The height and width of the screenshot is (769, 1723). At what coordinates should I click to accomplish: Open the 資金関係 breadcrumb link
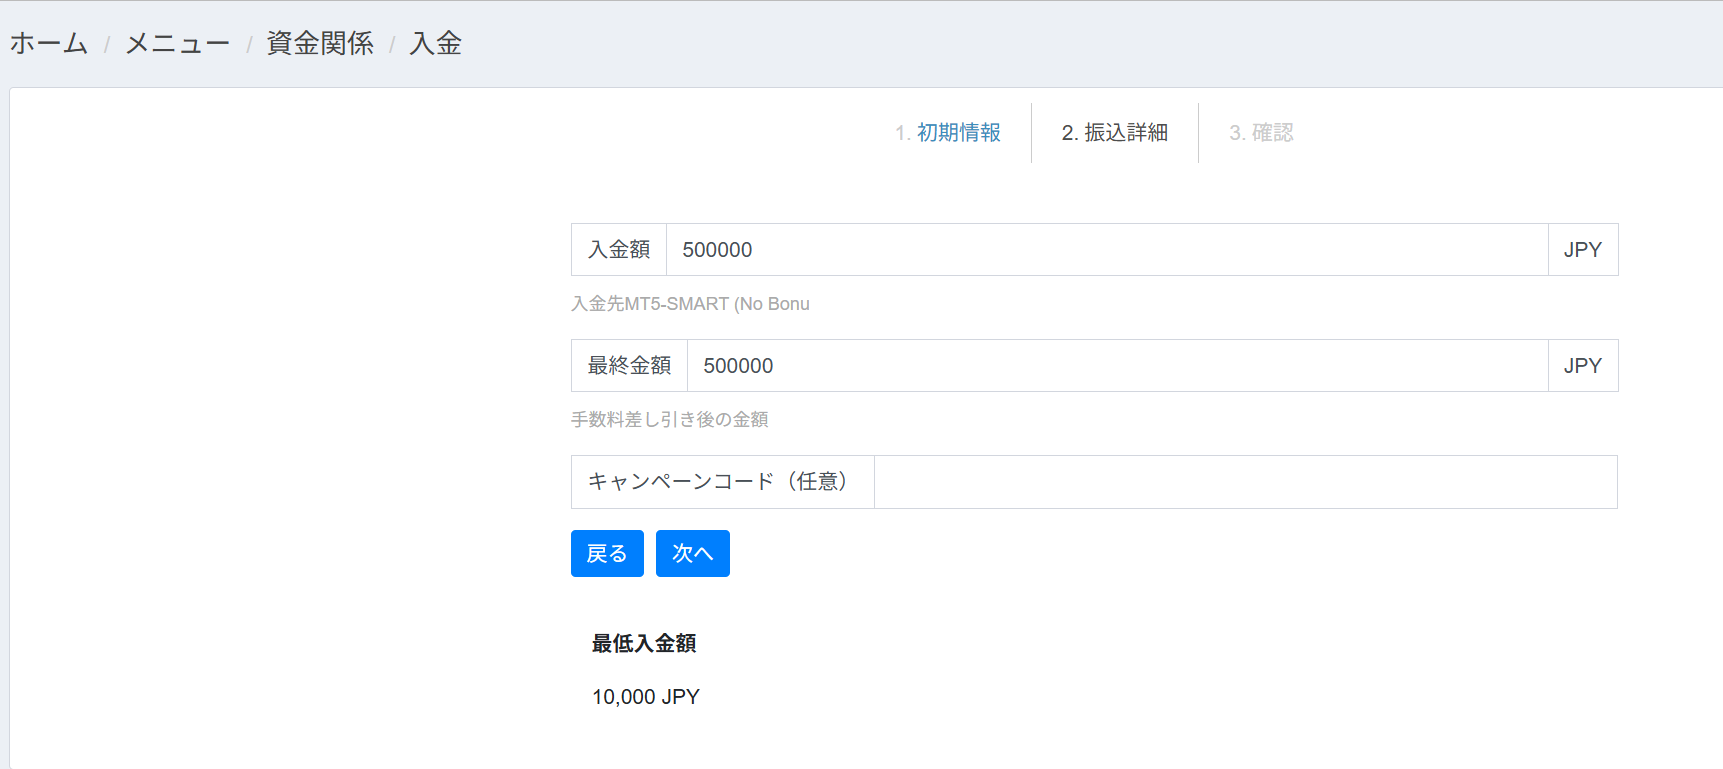(320, 43)
